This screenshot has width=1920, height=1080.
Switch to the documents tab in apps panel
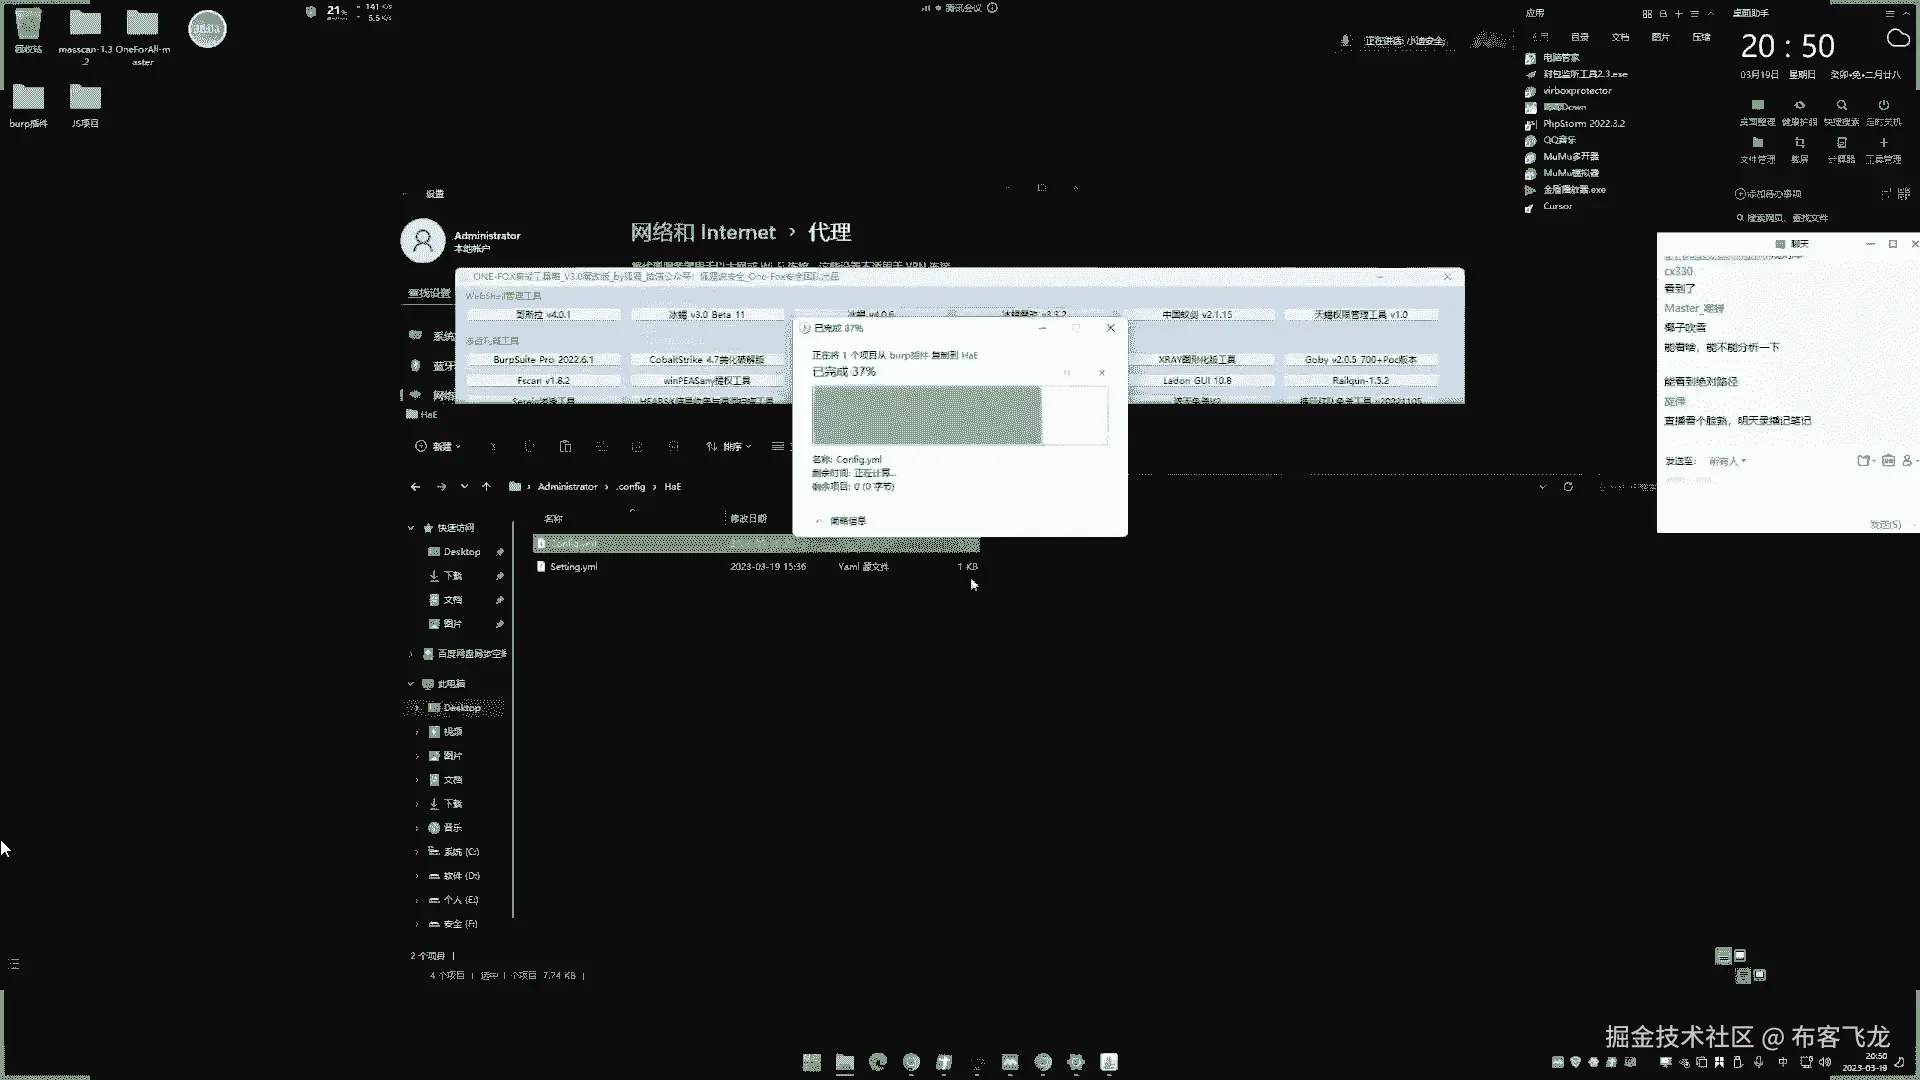pyautogui.click(x=1620, y=37)
